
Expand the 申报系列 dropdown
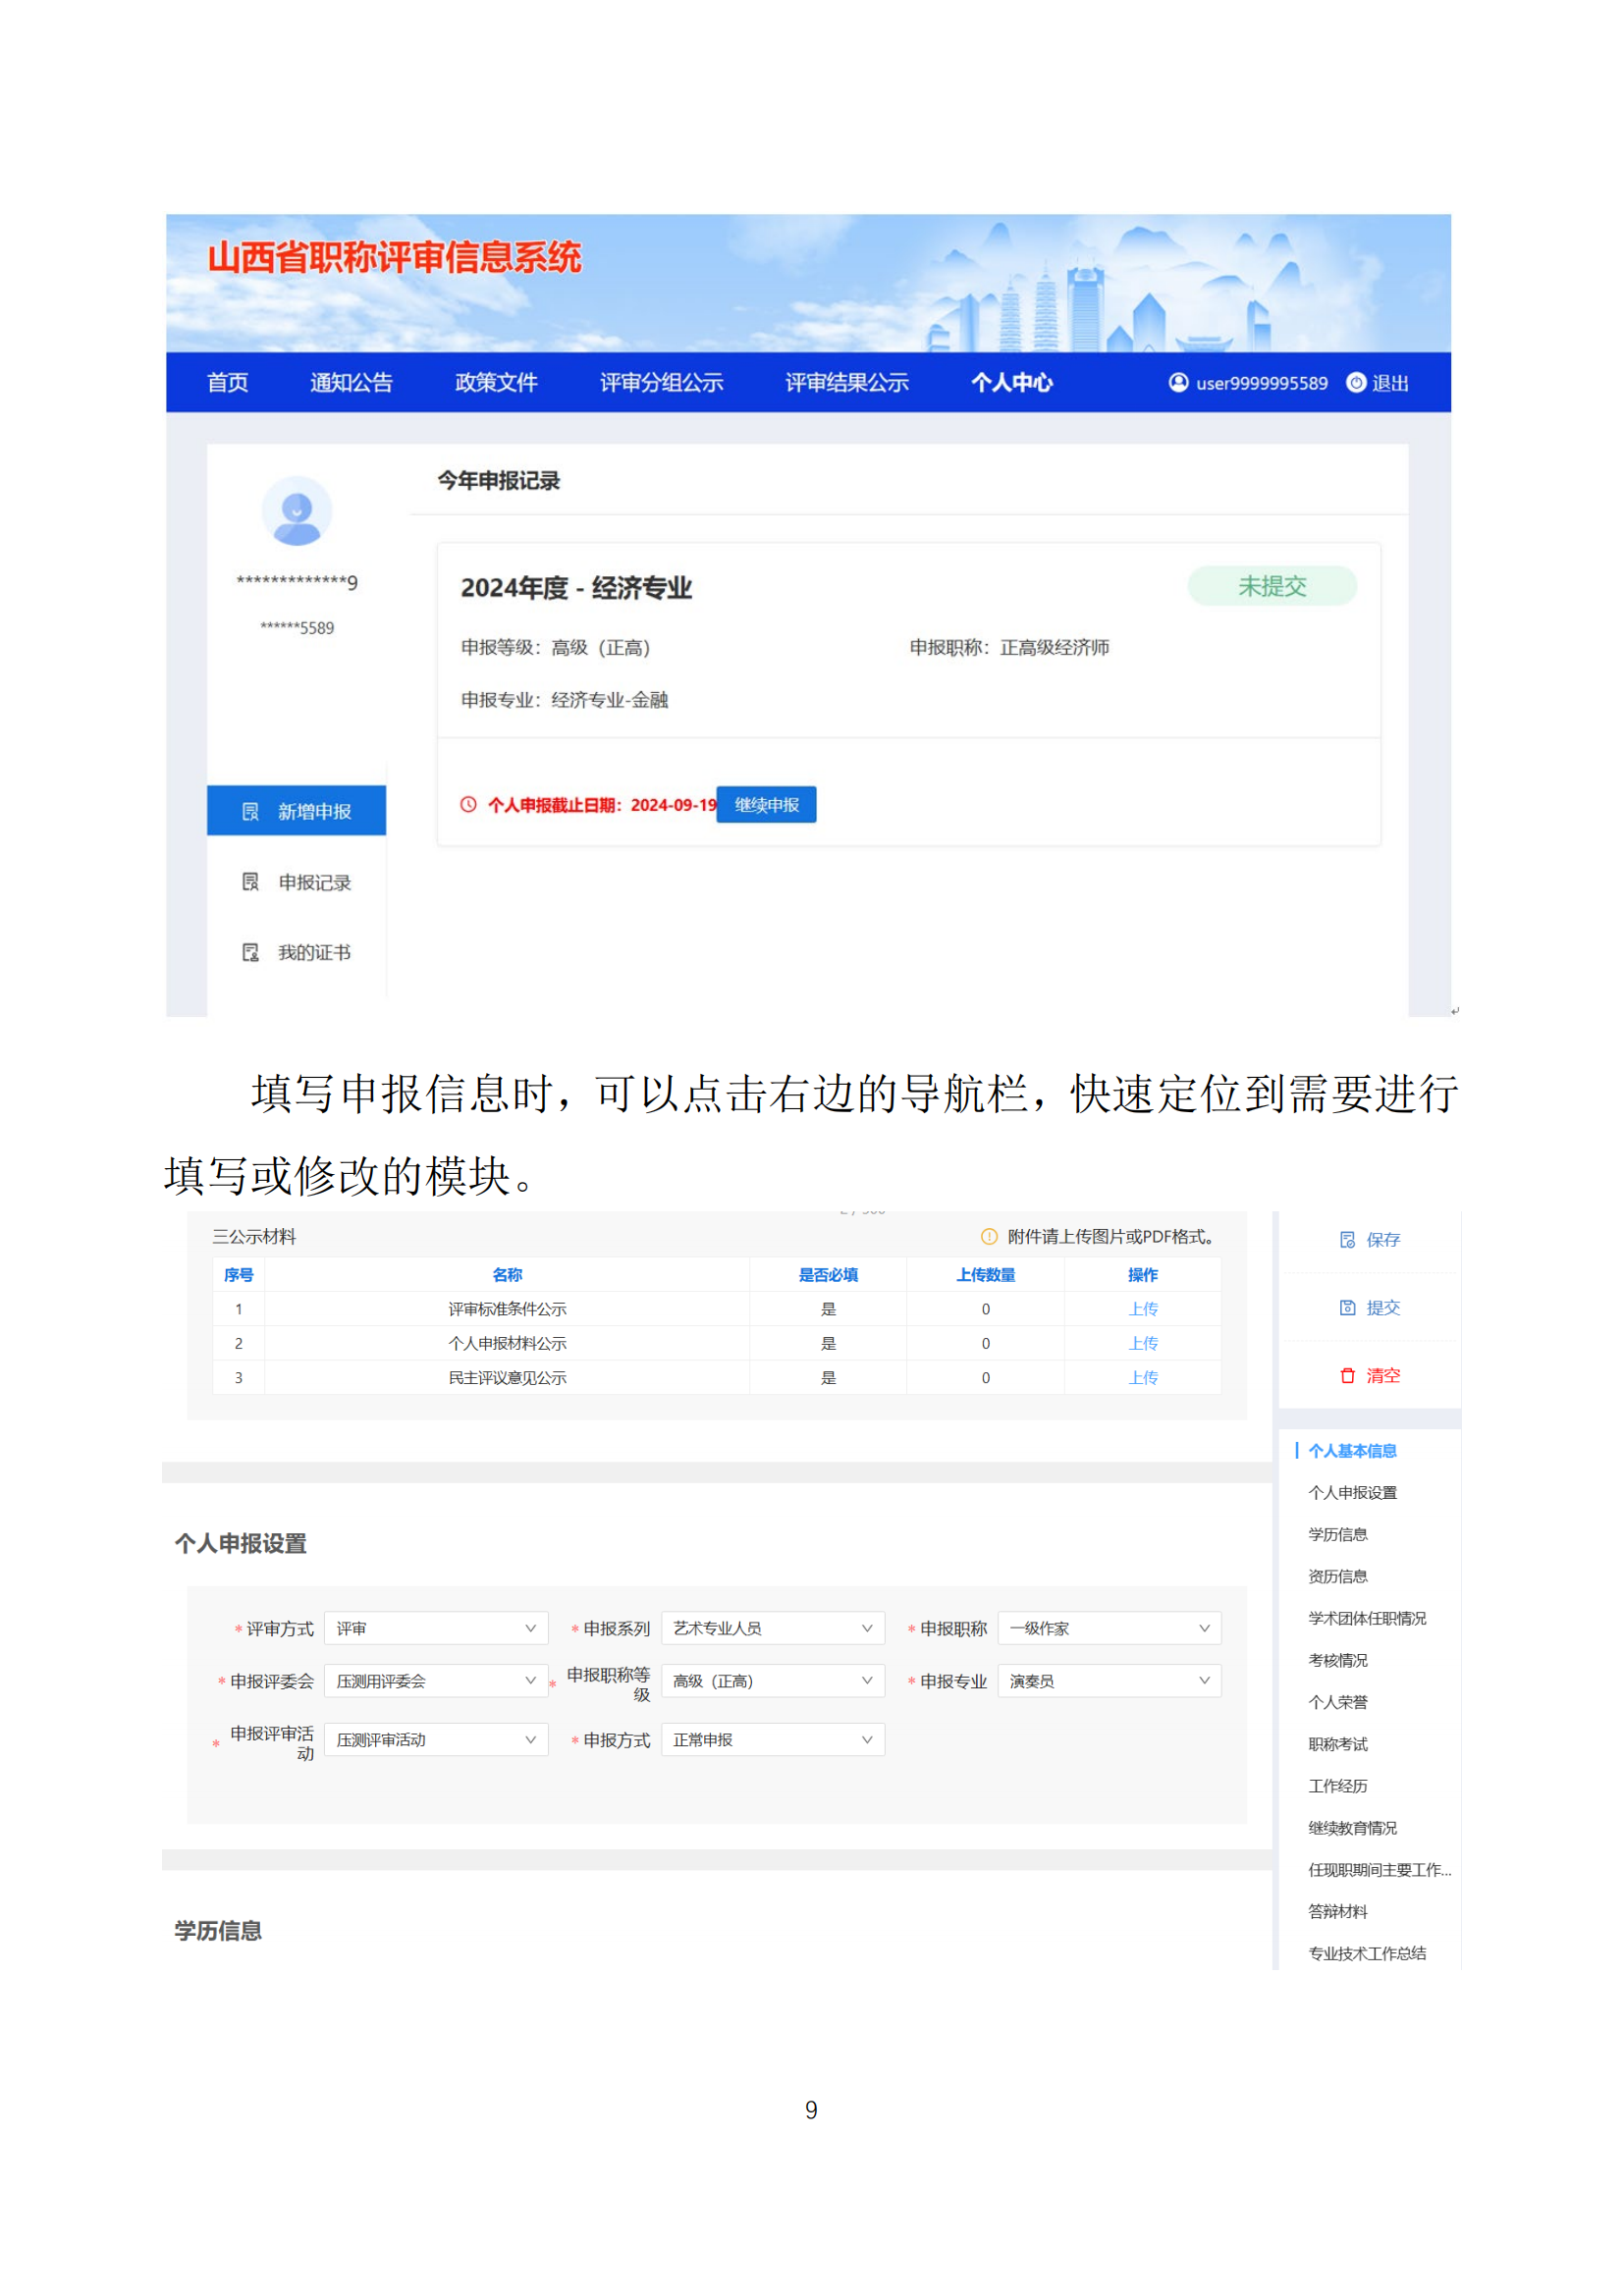click(772, 1628)
